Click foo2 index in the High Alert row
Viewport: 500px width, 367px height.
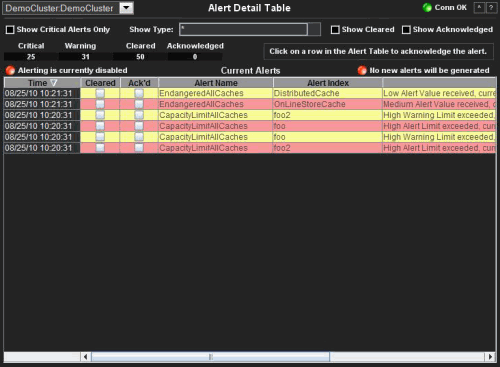[x=328, y=148]
